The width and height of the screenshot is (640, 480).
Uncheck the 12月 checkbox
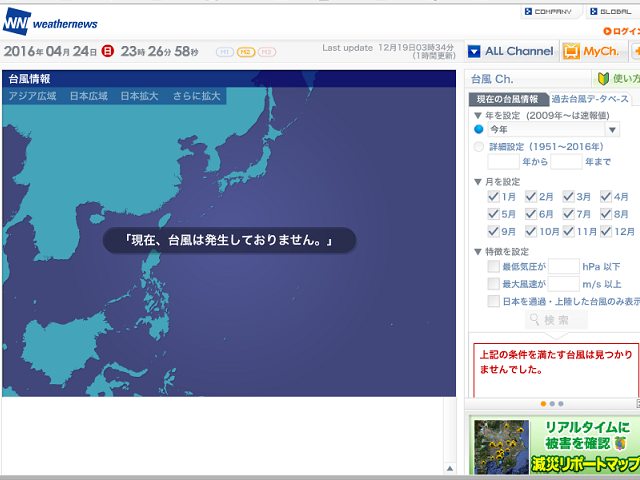click(x=606, y=231)
